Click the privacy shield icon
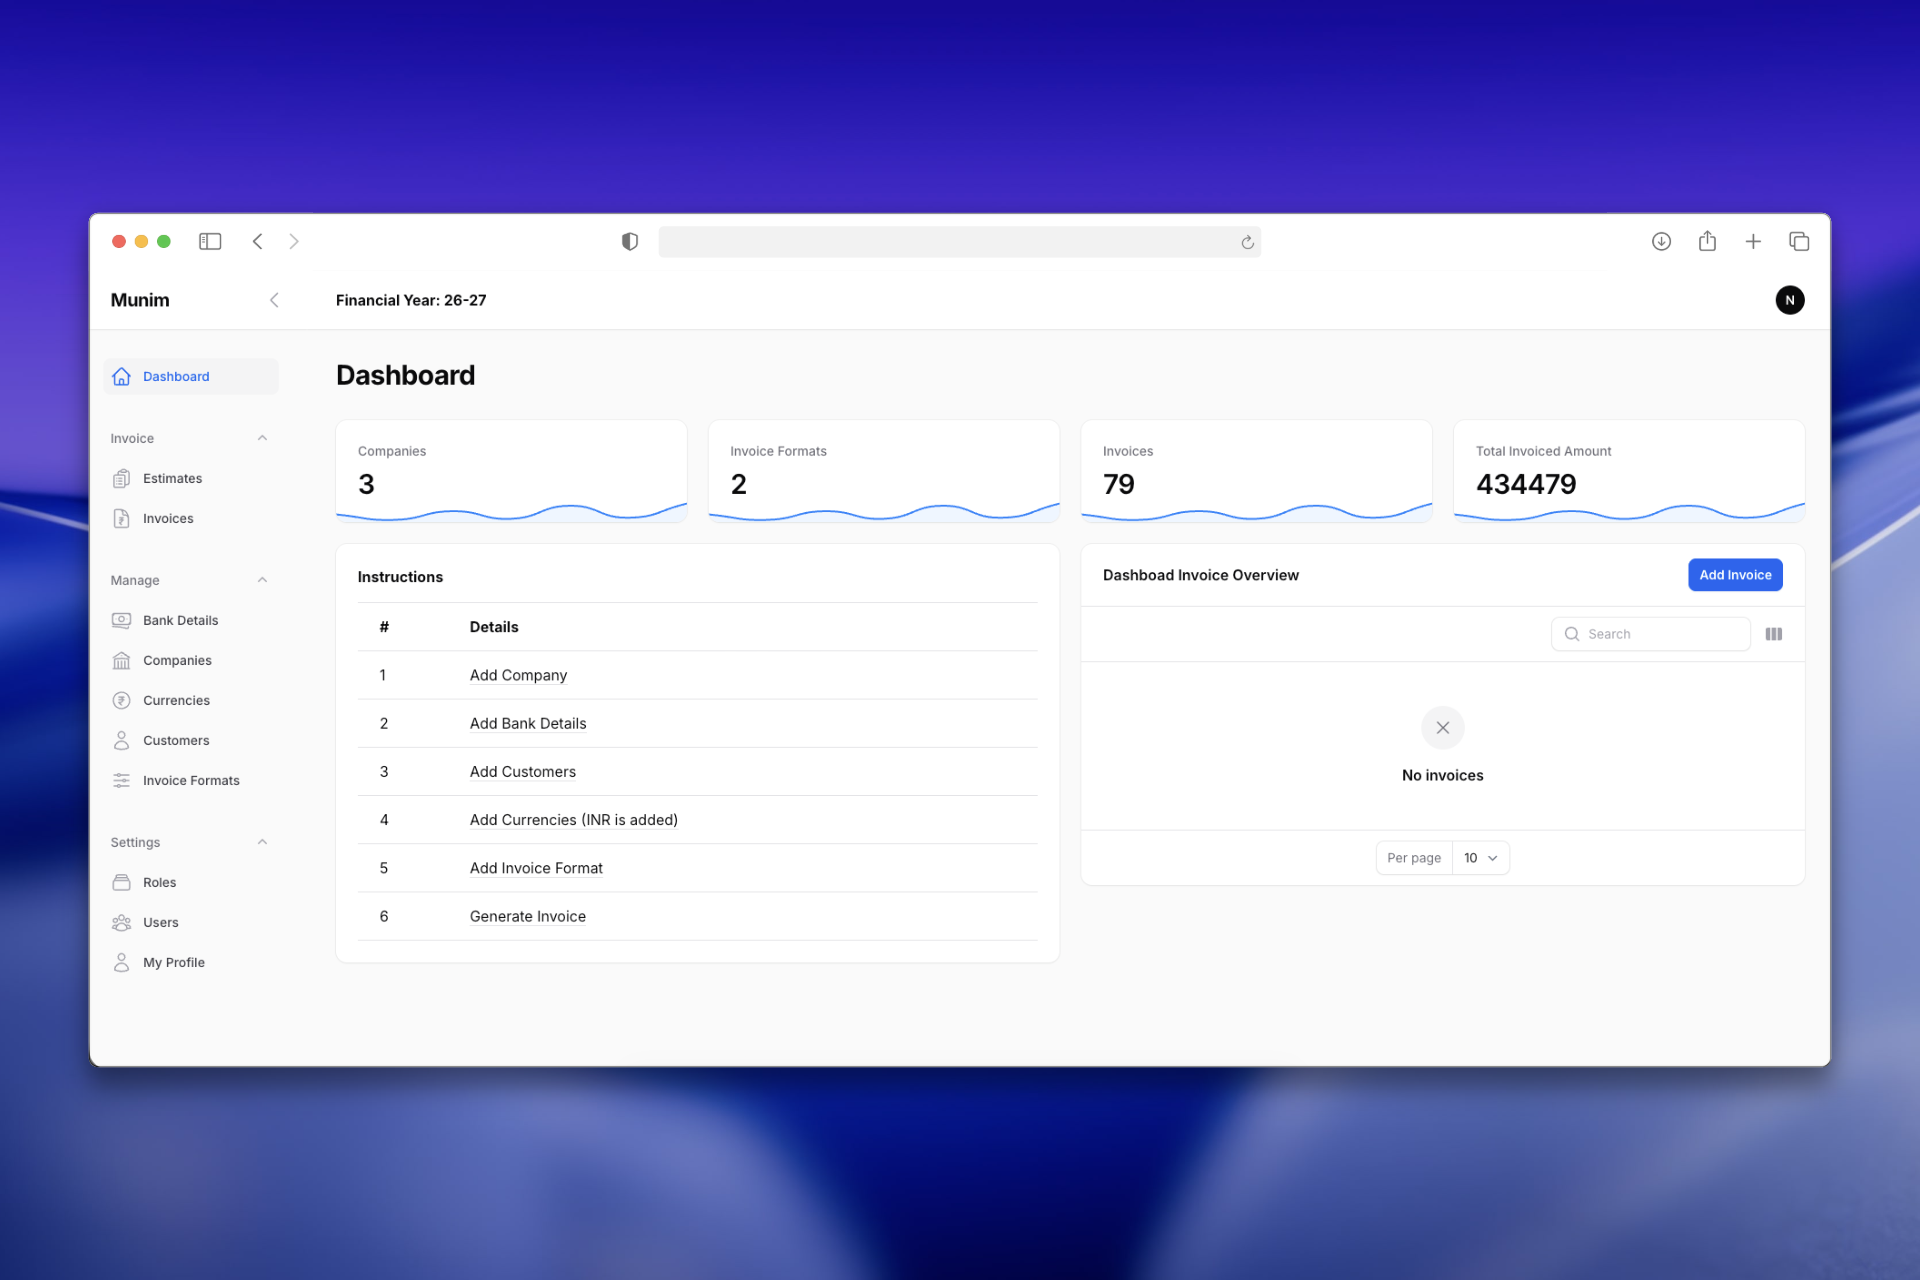 (x=630, y=241)
